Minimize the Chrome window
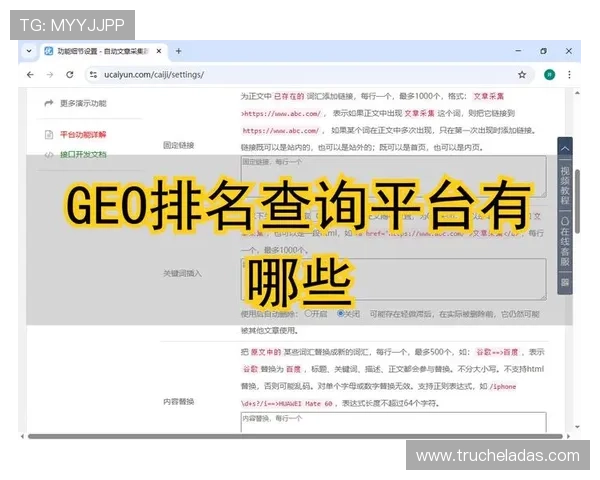Image resolution: width=600 pixels, height=480 pixels. pos(518,51)
